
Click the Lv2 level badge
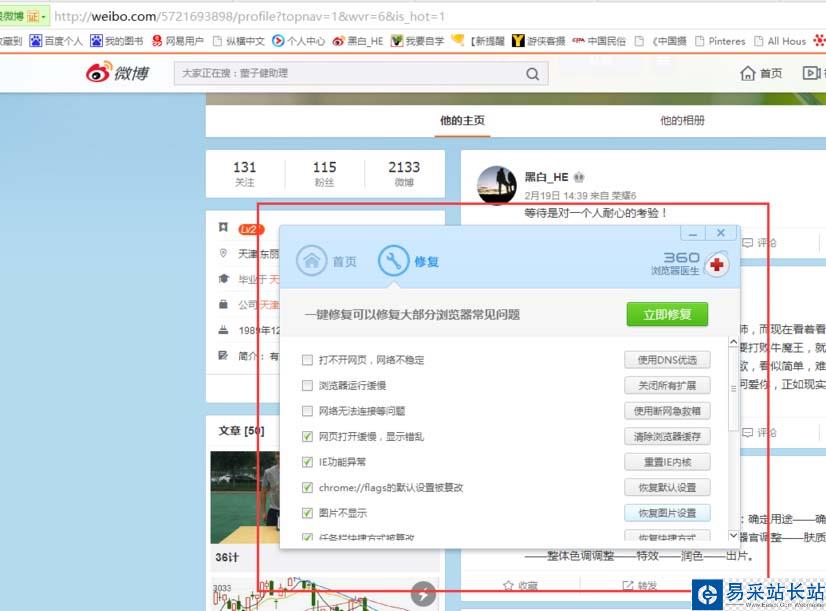[x=251, y=229]
